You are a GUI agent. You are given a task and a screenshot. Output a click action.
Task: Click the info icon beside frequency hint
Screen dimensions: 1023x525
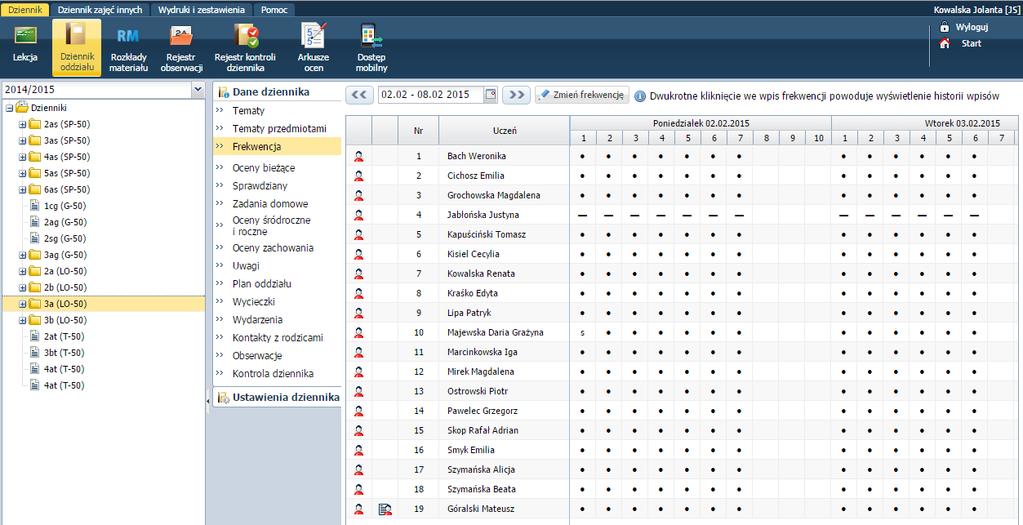(x=640, y=96)
